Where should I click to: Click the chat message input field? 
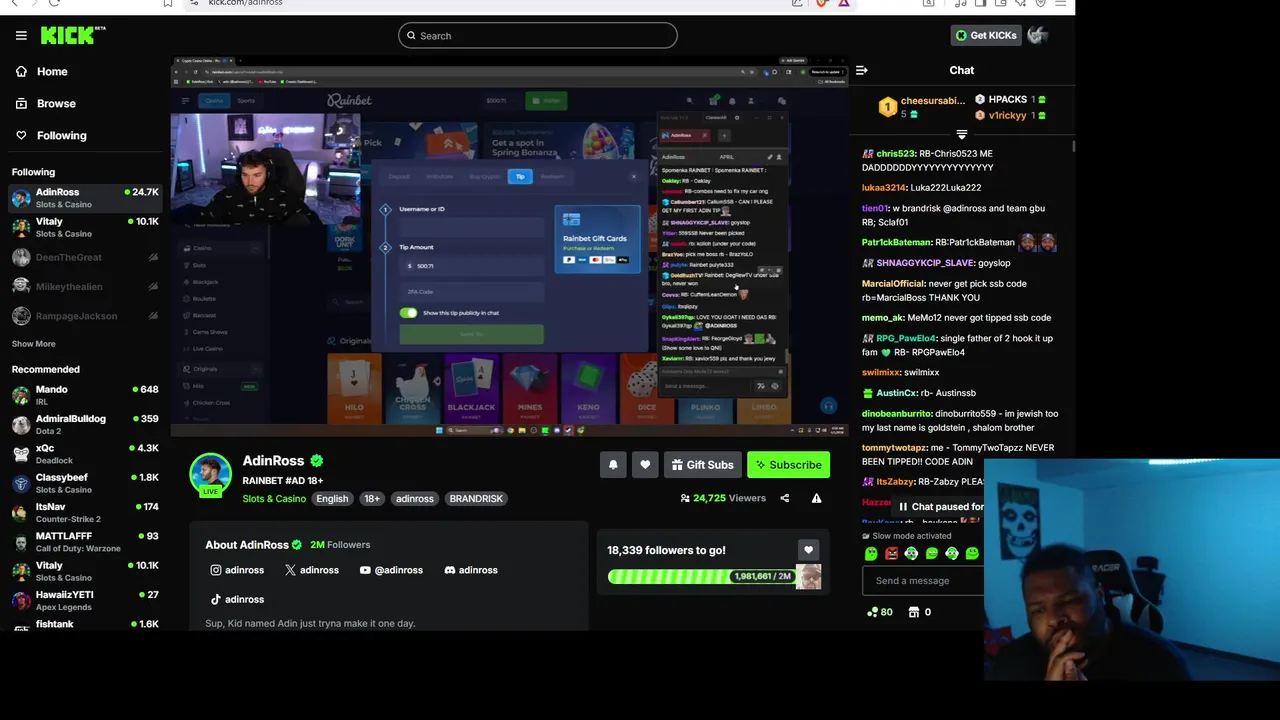point(923,580)
